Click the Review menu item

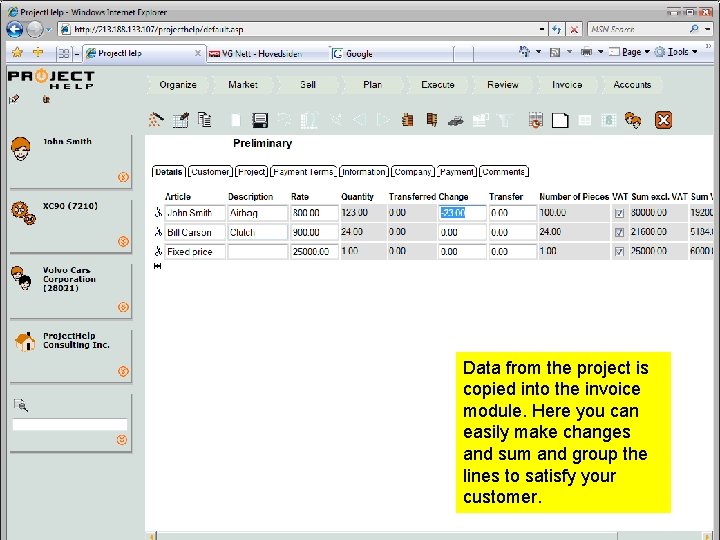503,84
